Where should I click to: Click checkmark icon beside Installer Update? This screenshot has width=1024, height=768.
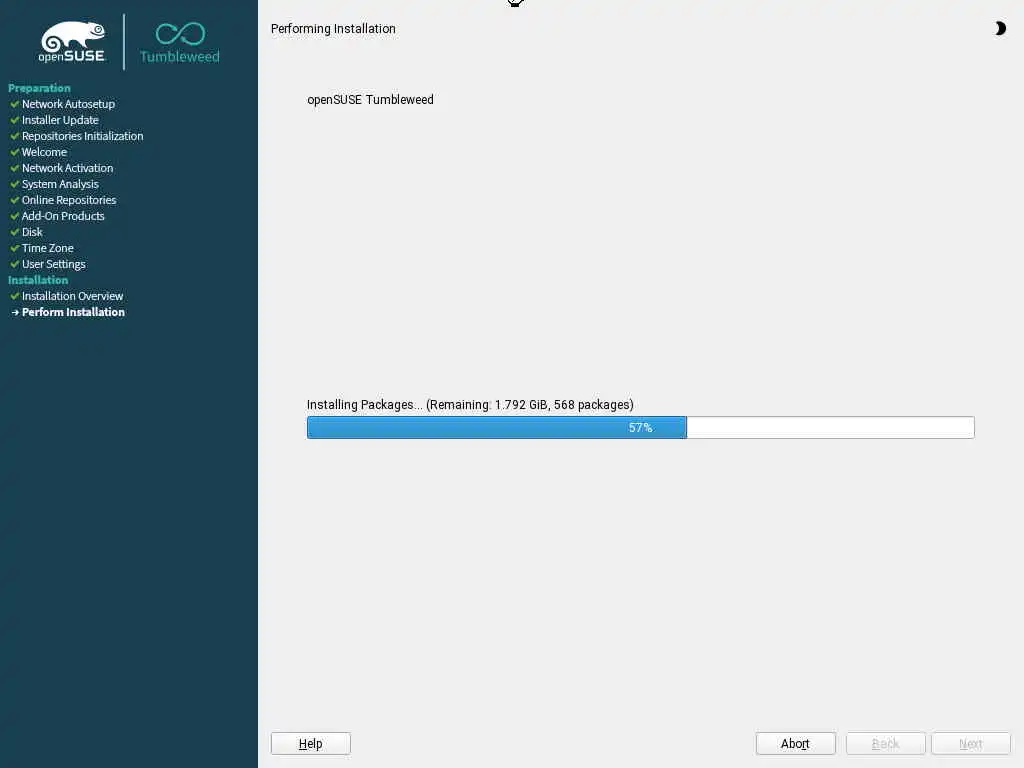click(14, 120)
